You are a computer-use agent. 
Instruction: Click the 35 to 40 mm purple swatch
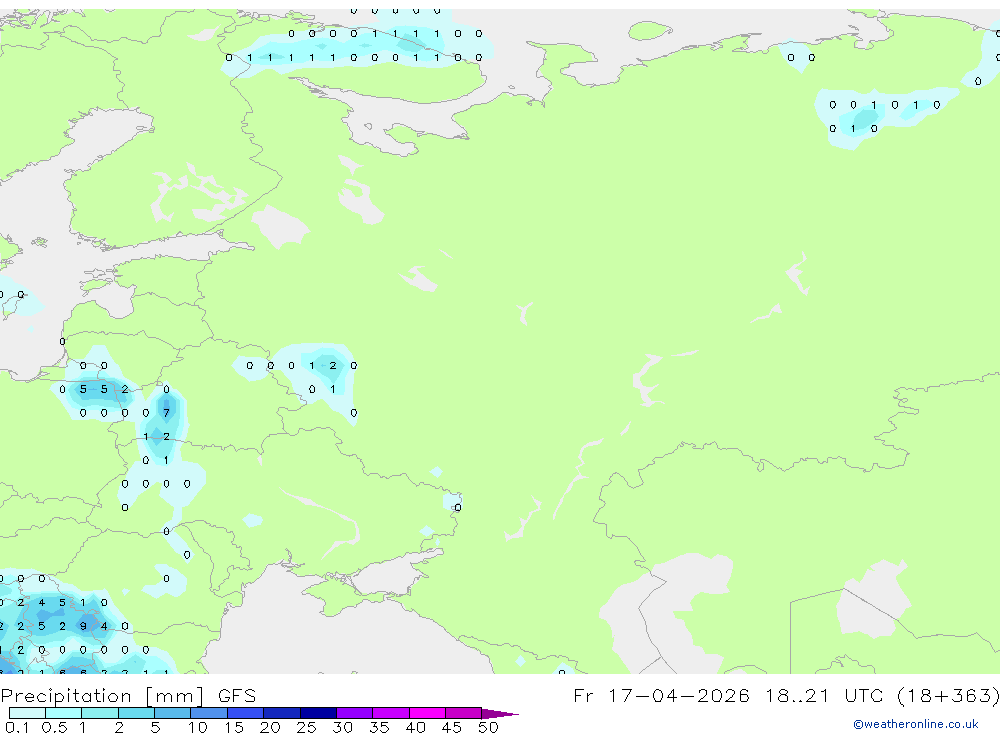[391, 713]
